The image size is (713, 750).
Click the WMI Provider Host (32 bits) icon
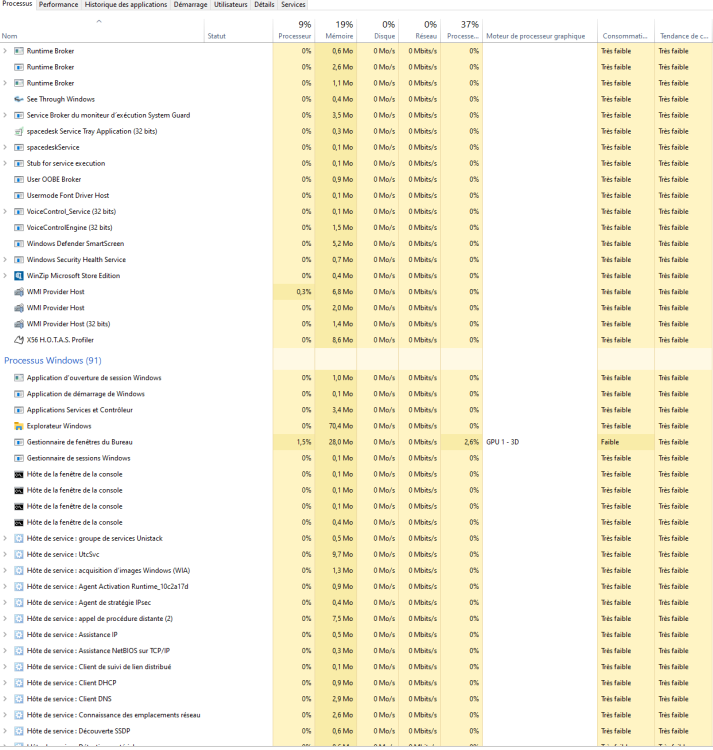19,324
